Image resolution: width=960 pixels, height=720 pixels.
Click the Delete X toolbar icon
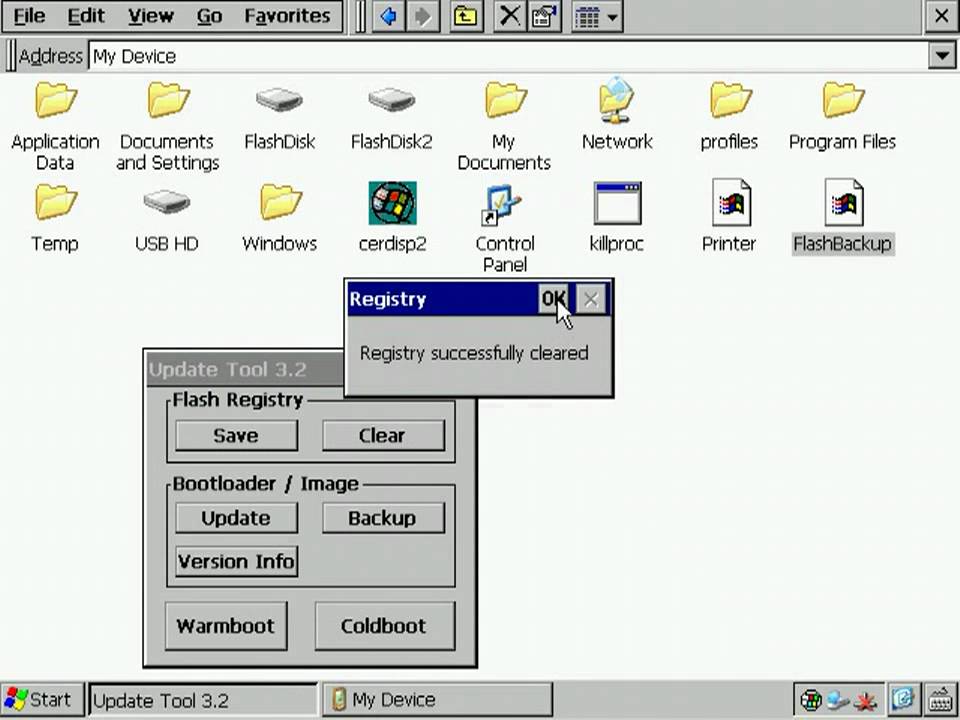click(x=509, y=17)
